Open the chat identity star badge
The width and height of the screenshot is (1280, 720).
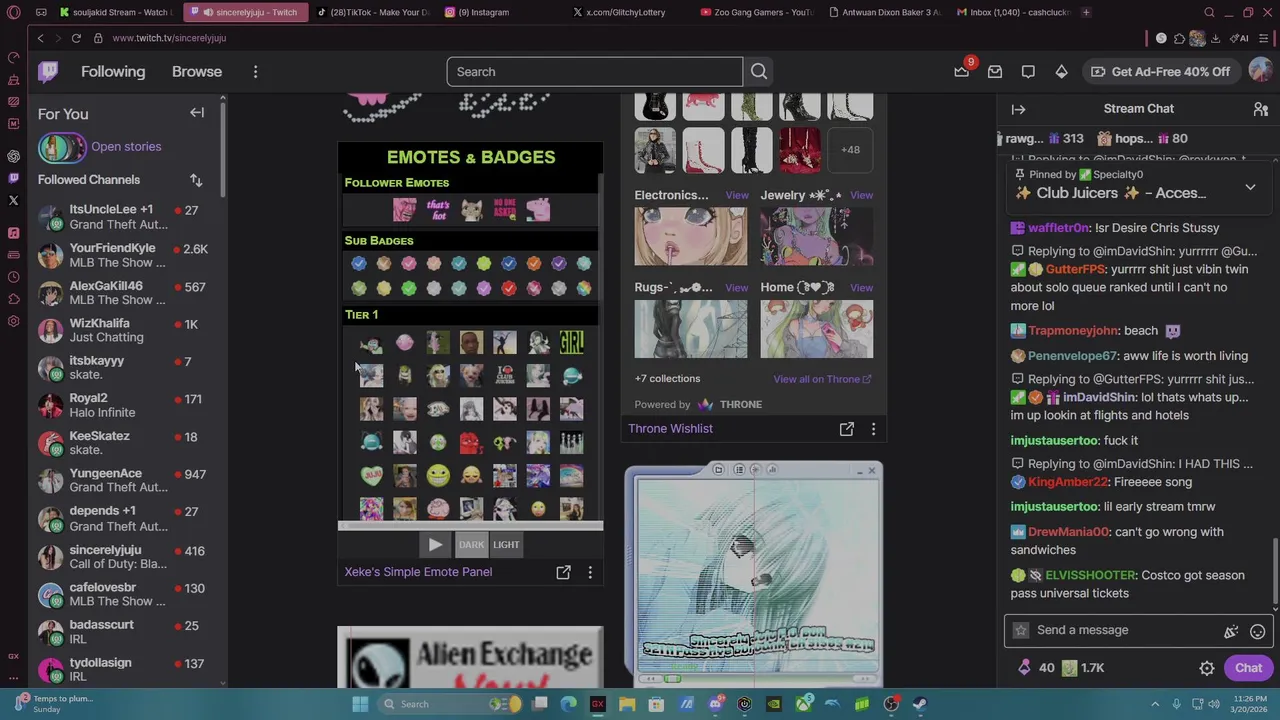[1020, 630]
